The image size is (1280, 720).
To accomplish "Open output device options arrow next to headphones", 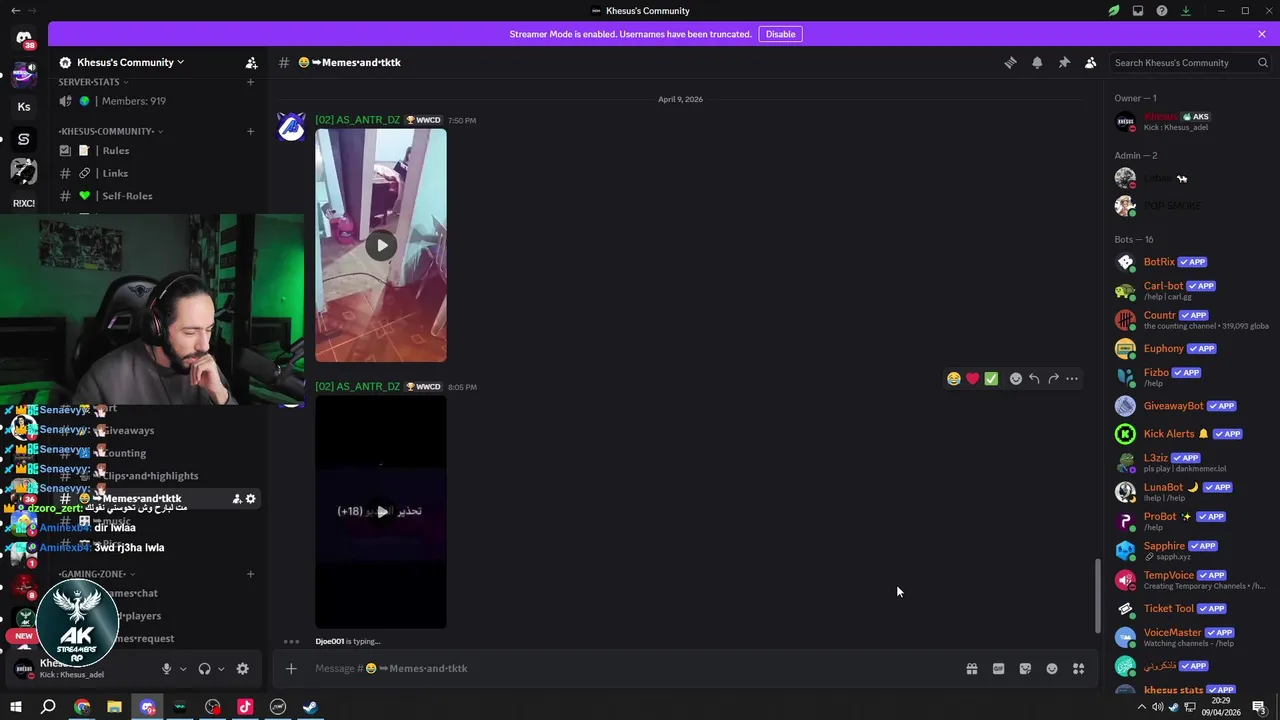I will tap(221, 669).
